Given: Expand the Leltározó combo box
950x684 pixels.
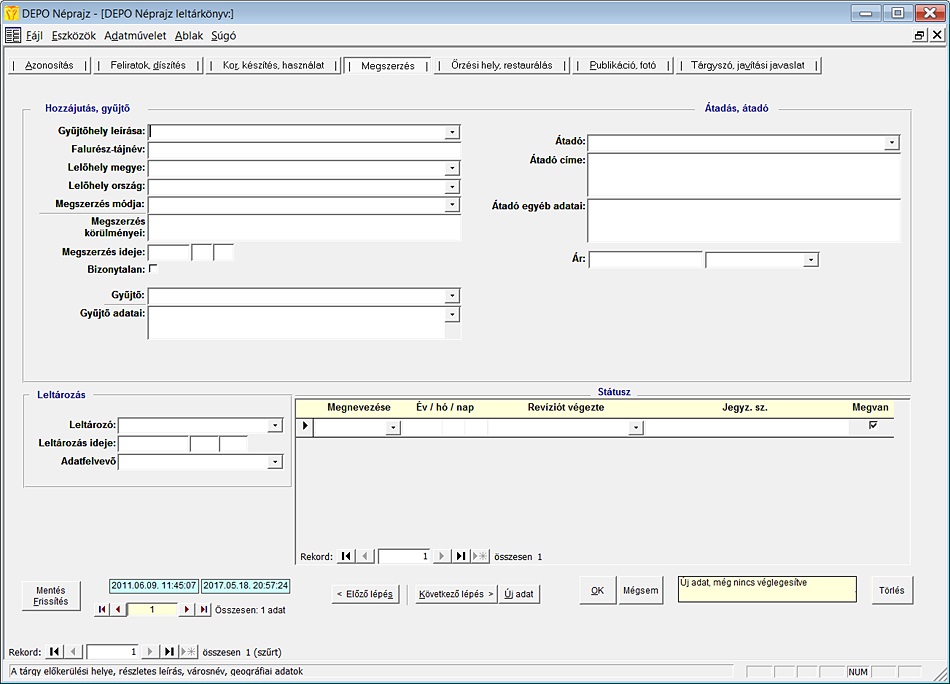Looking at the screenshot, I should click(x=275, y=426).
